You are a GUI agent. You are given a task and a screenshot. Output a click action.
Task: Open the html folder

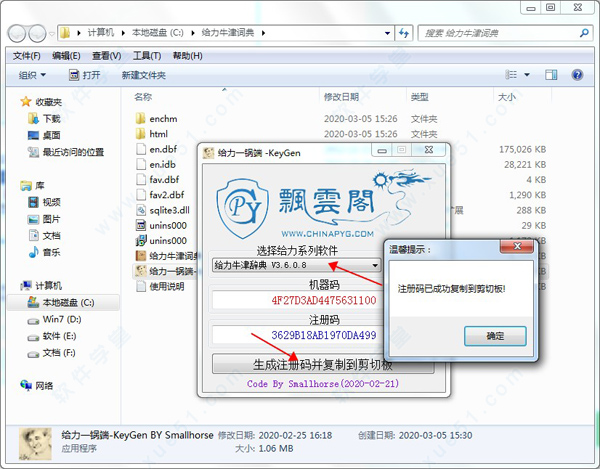pyautogui.click(x=152, y=134)
